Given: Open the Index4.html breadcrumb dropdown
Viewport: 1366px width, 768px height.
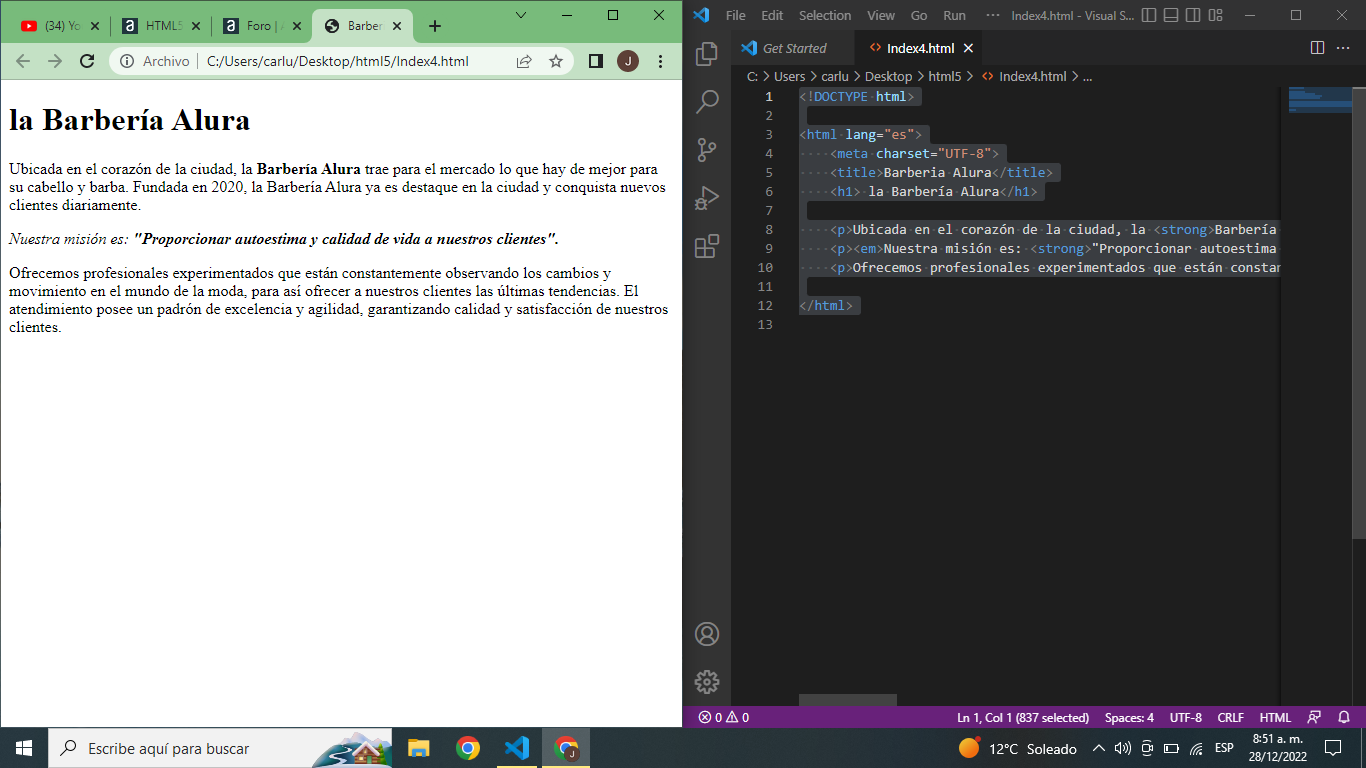Looking at the screenshot, I should point(1024,76).
